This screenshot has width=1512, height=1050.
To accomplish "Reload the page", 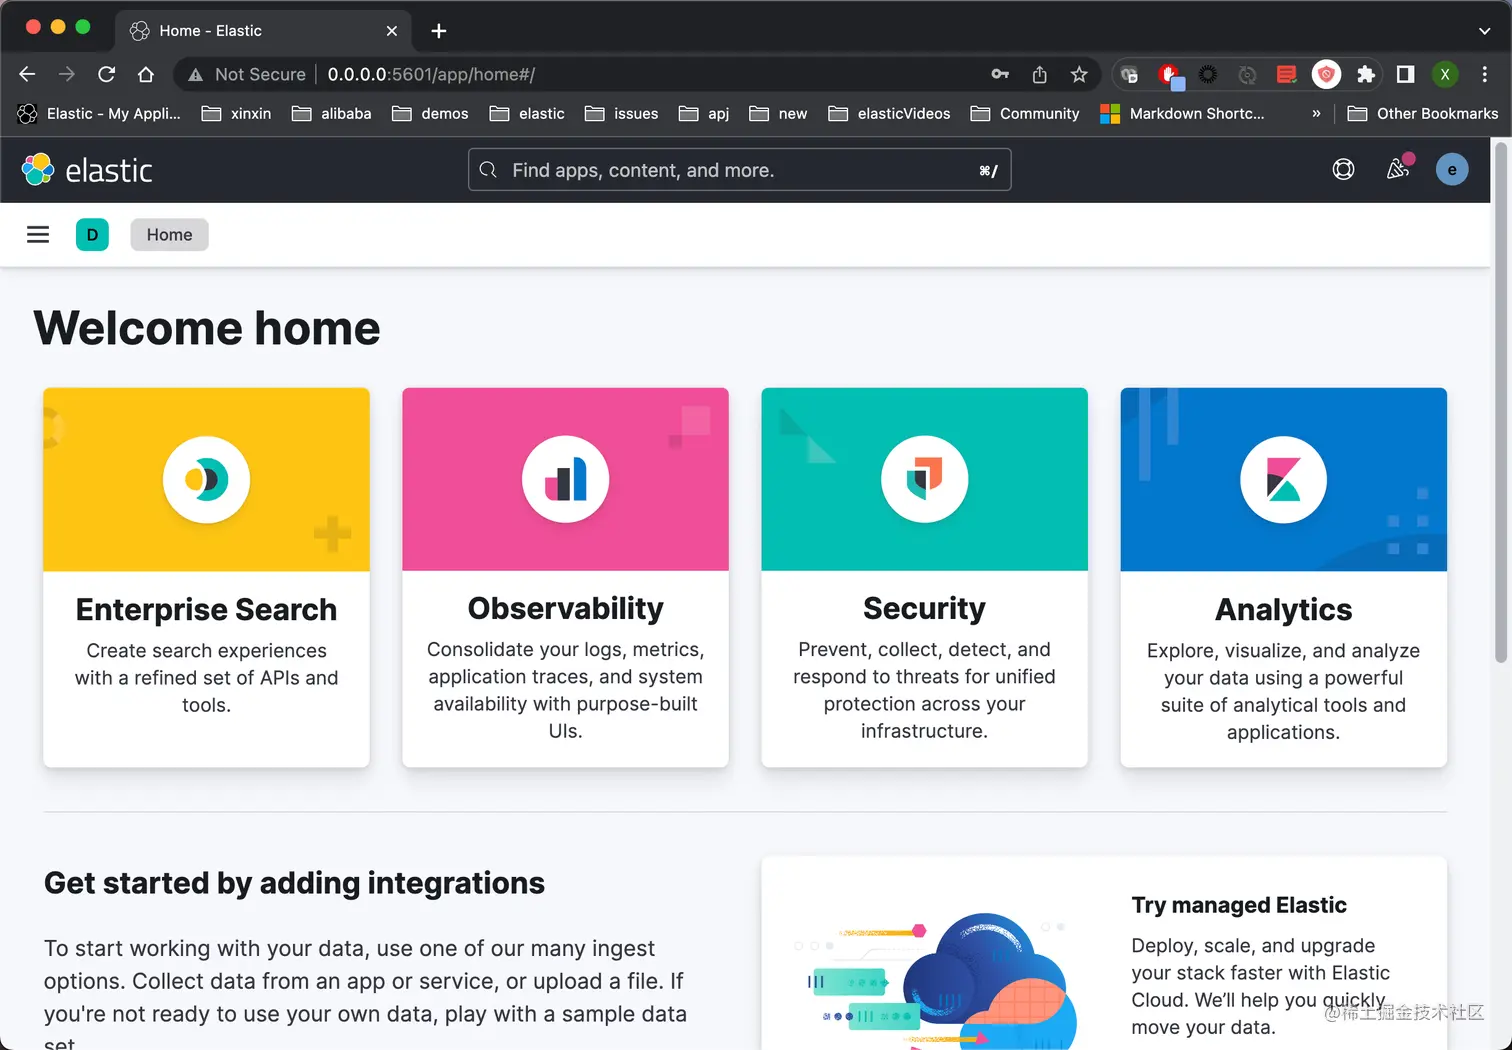I will pyautogui.click(x=106, y=74).
